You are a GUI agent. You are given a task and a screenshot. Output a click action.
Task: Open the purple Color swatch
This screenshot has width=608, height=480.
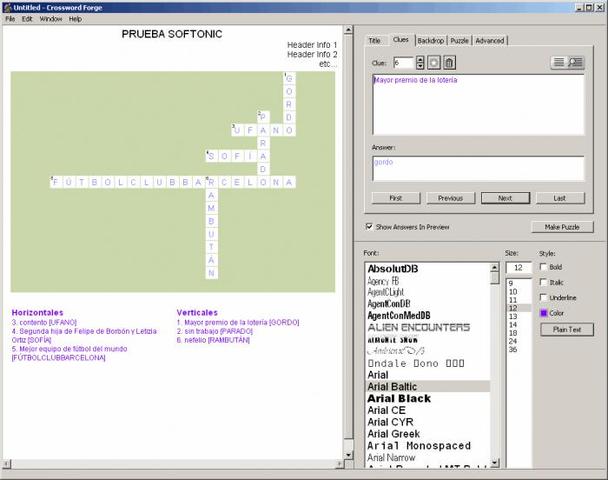coord(544,313)
